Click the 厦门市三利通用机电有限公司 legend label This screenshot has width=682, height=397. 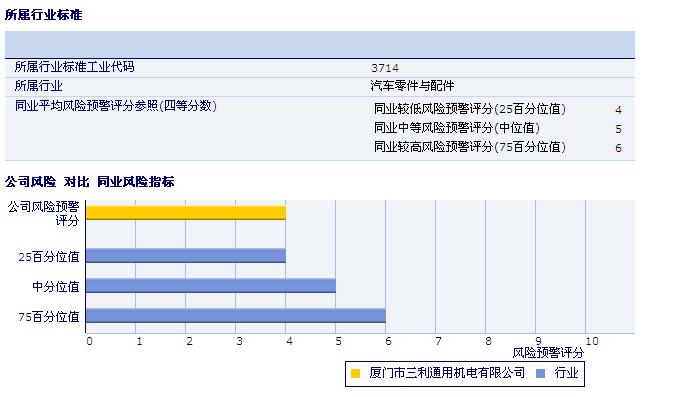click(447, 373)
